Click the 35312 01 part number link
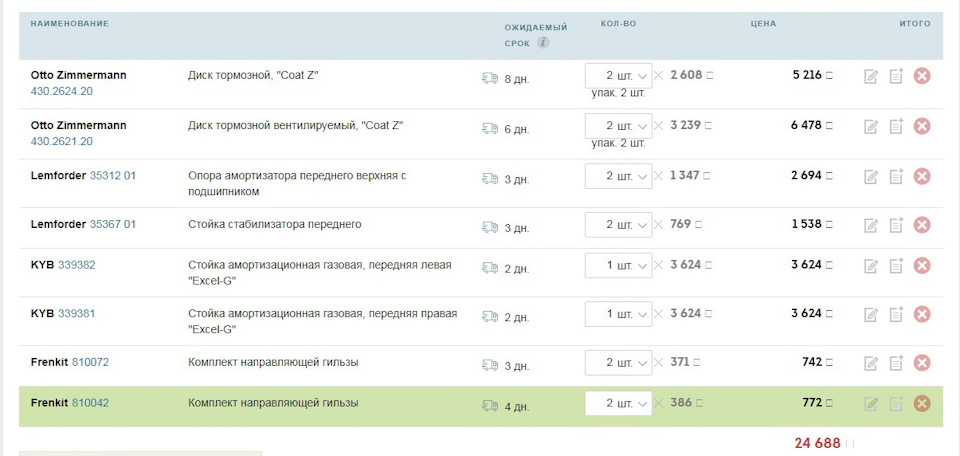 [x=113, y=176]
